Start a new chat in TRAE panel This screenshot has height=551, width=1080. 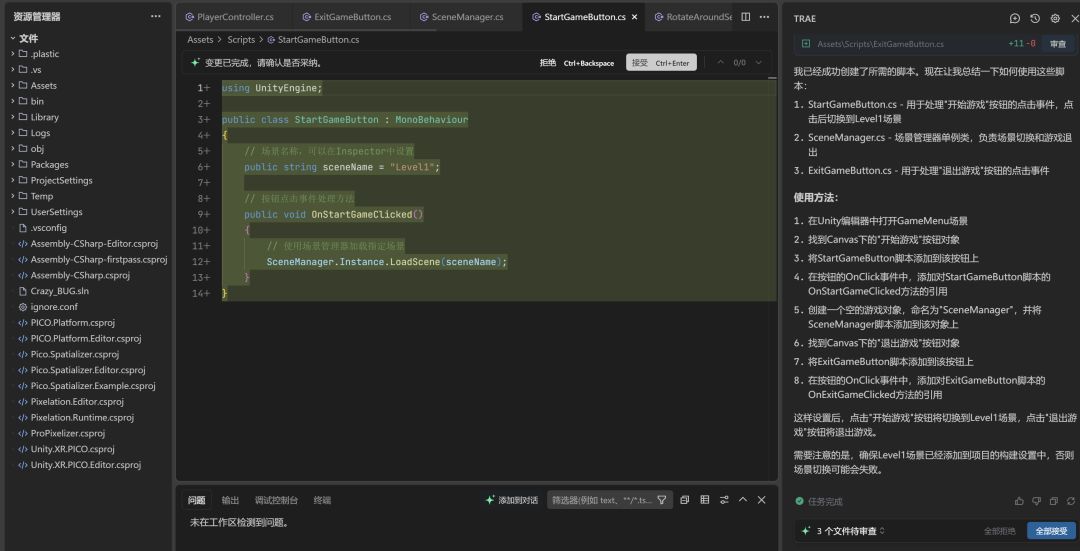click(1015, 18)
